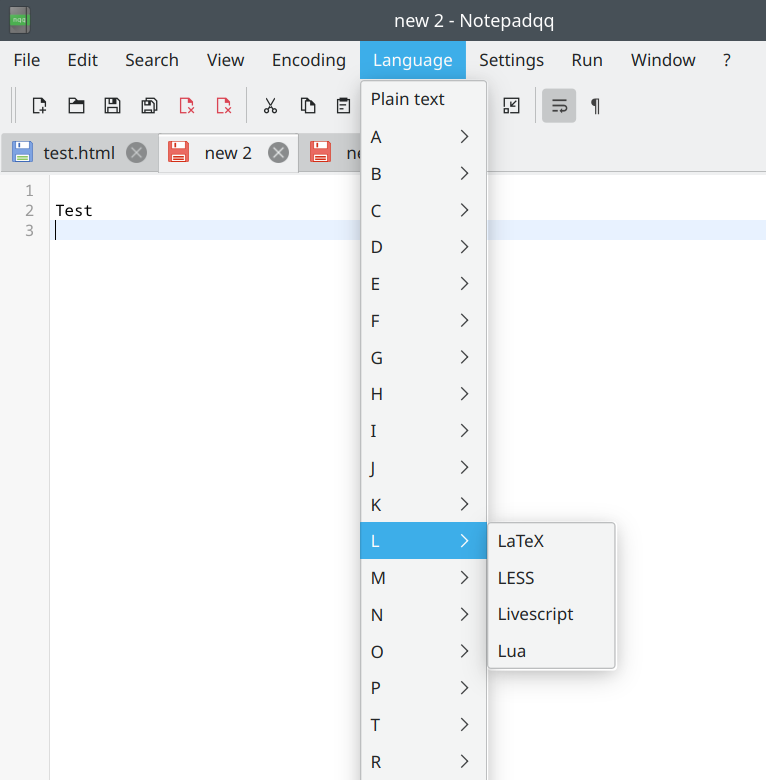This screenshot has height=780, width=766.
Task: Open the View menu
Action: tap(225, 60)
